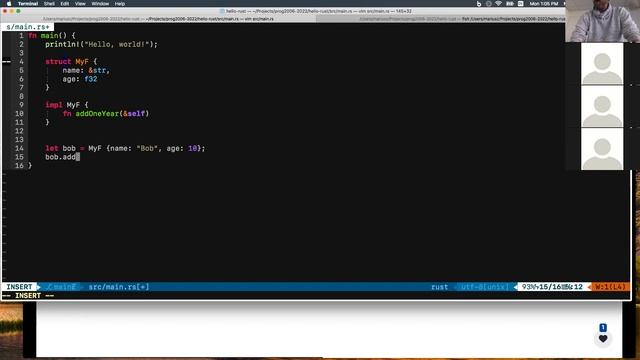Viewport: 640px width, 360px height.
Task: Click the git branch main segment
Action: [x=61, y=287]
